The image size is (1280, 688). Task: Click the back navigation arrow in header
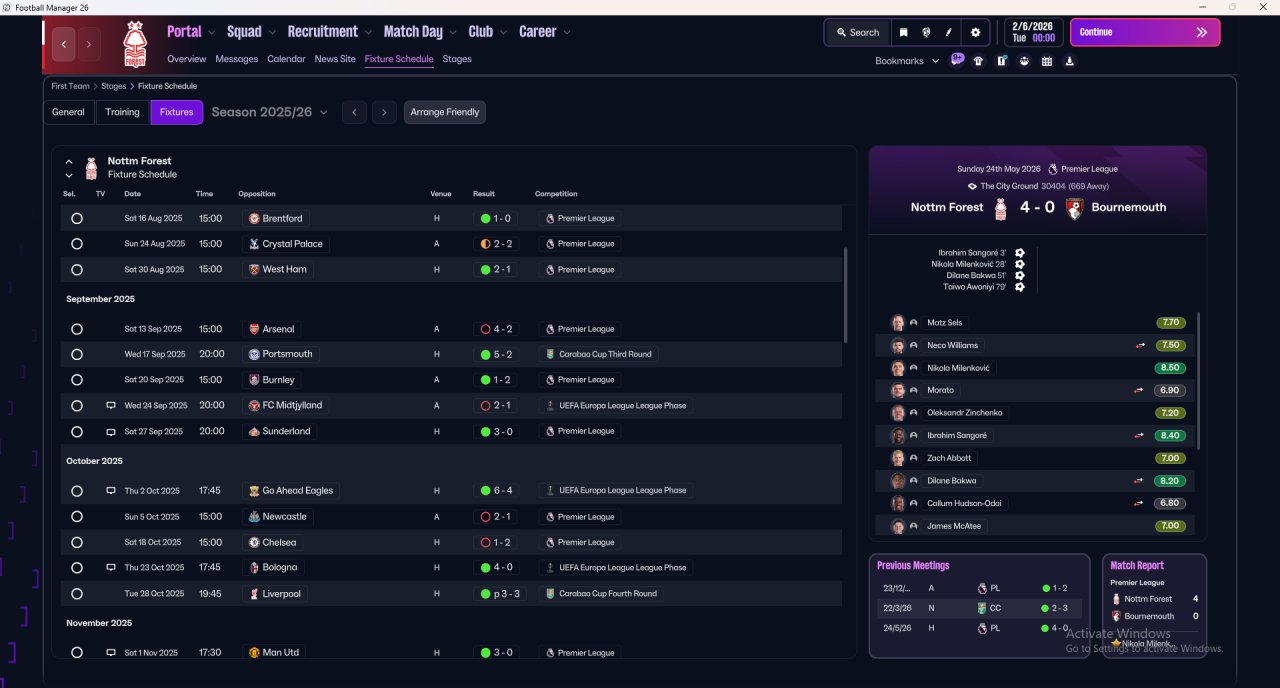65,44
